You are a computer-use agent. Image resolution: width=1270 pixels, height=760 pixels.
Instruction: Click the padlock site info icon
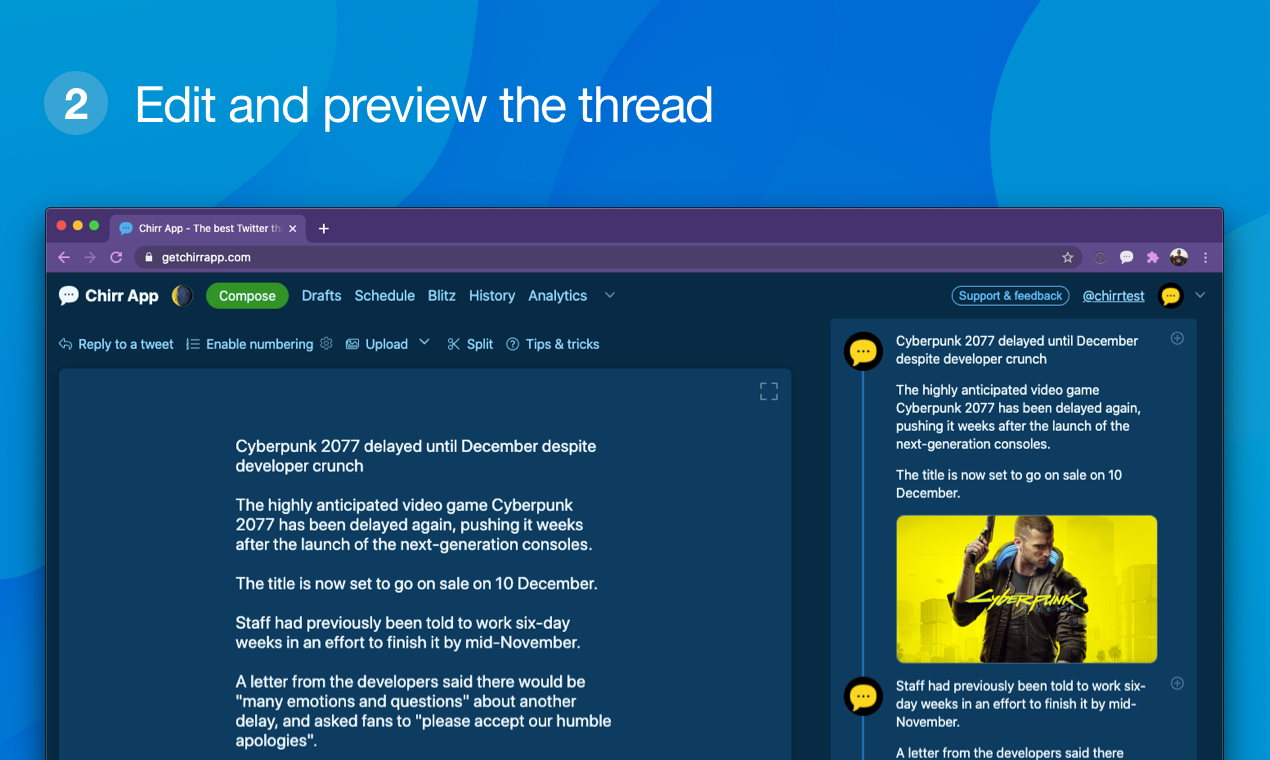(149, 257)
